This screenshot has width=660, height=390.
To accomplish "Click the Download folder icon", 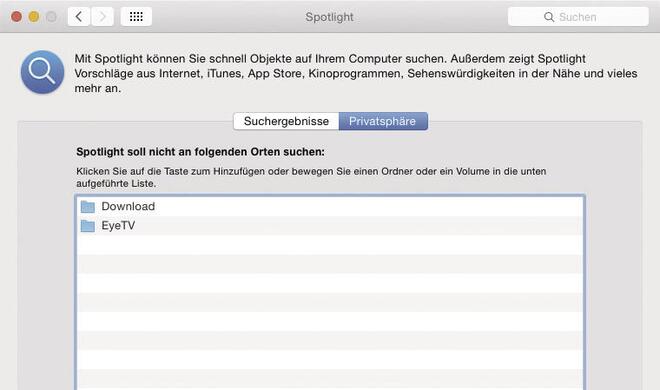I will pyautogui.click(x=88, y=207).
